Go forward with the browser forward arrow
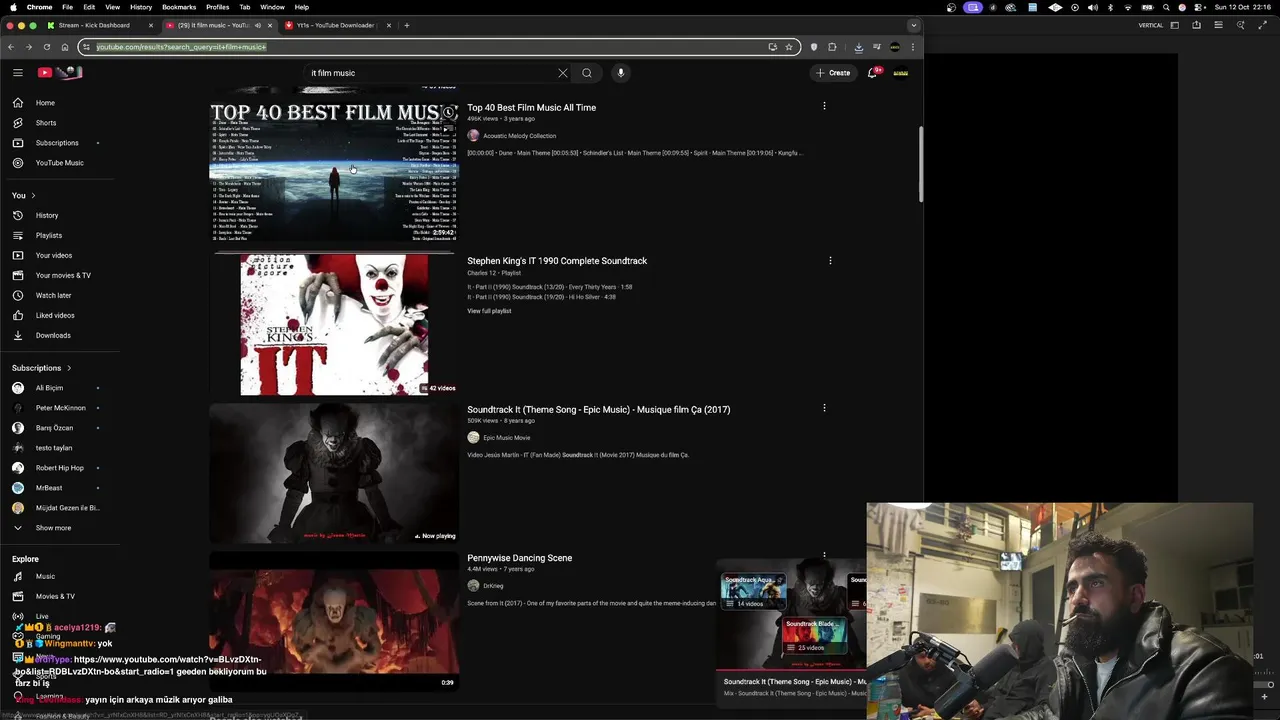This screenshot has width=1280, height=720. [x=28, y=47]
